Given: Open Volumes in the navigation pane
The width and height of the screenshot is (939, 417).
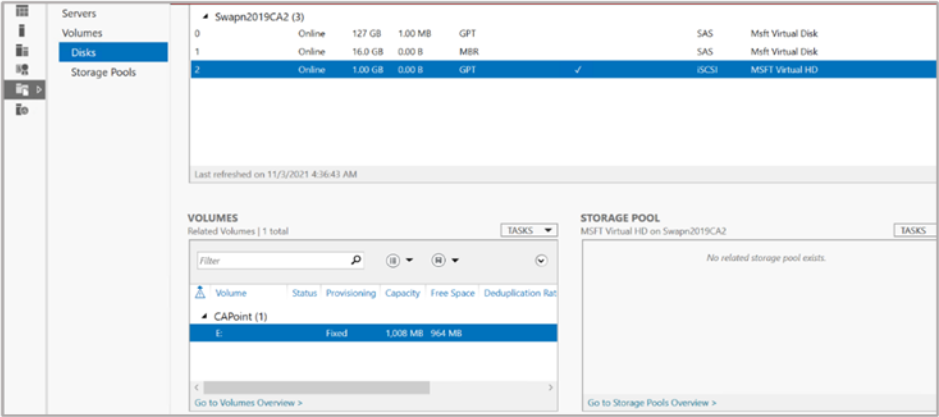Looking at the screenshot, I should pos(82,33).
